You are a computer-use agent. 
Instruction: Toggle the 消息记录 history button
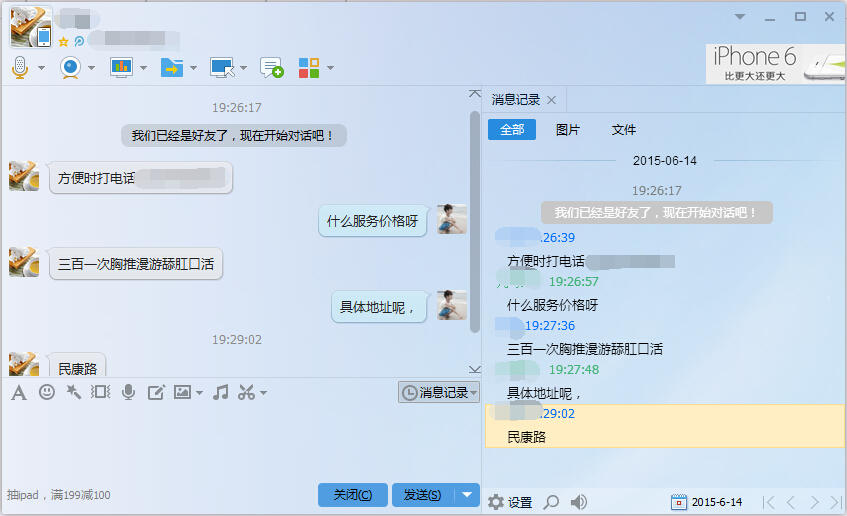point(439,392)
